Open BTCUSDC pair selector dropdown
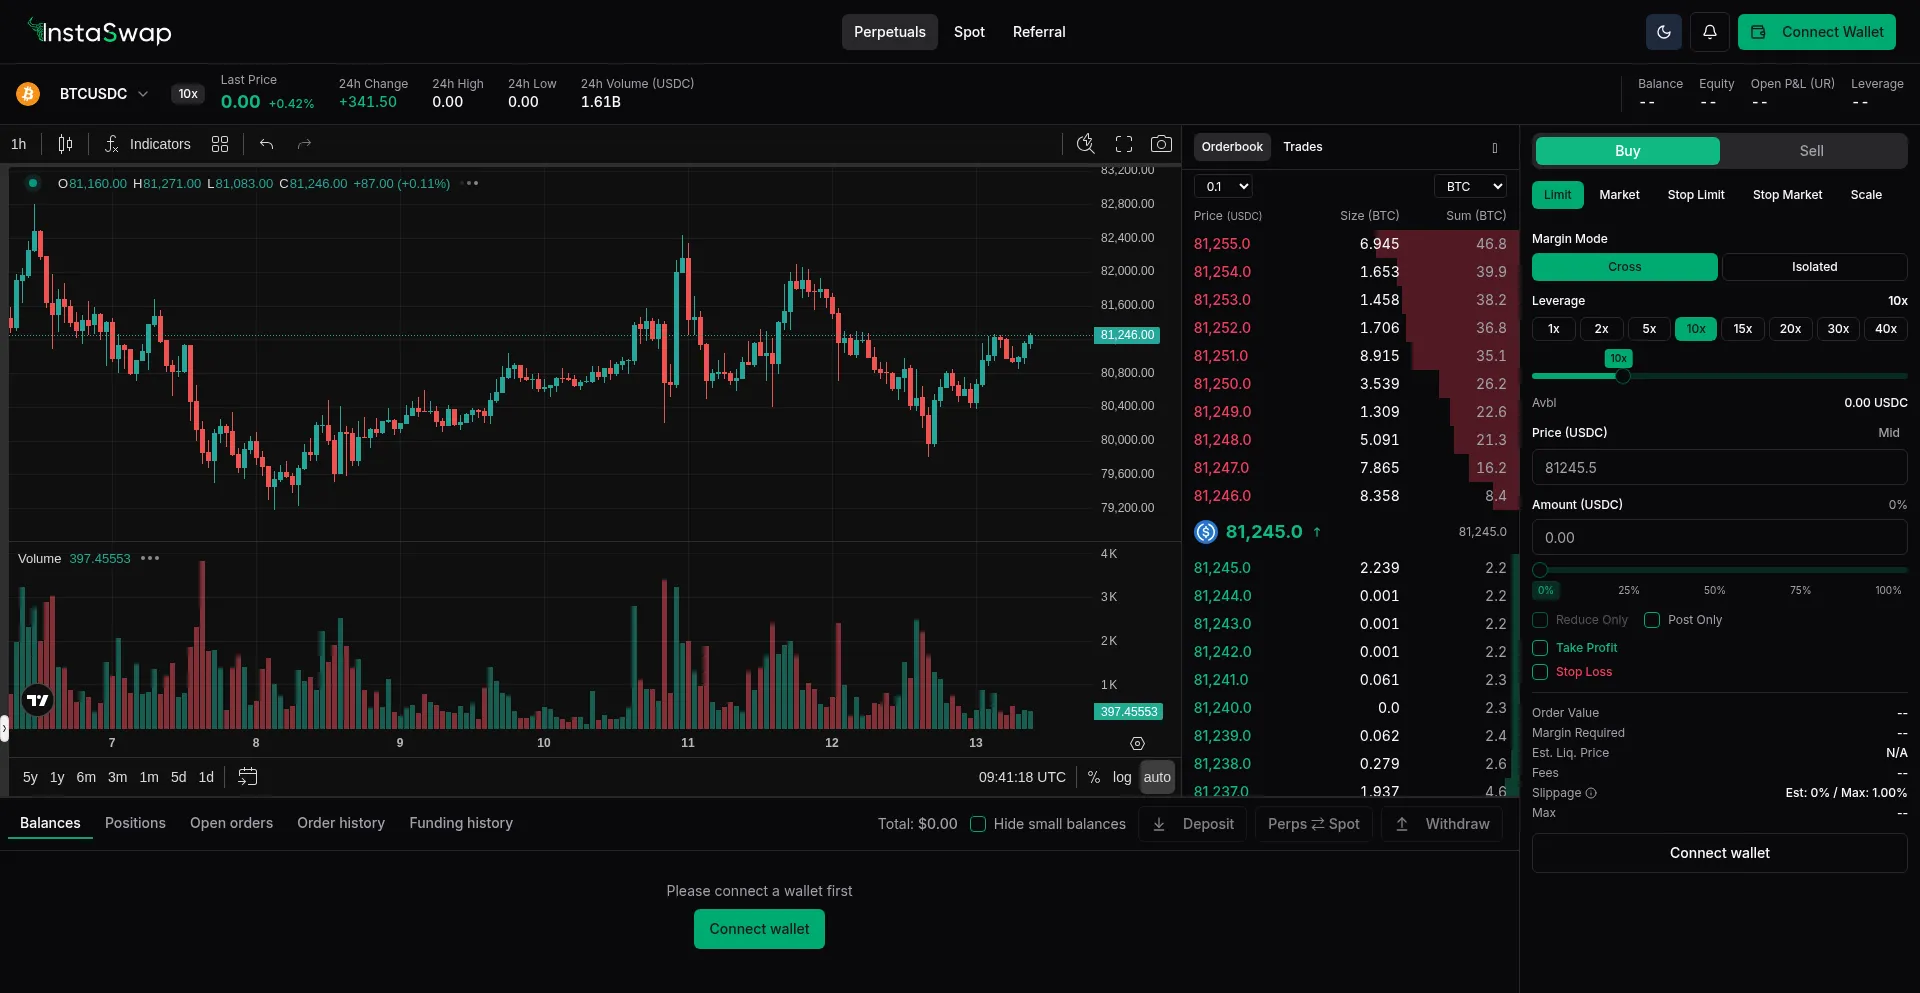1920x993 pixels. (104, 94)
